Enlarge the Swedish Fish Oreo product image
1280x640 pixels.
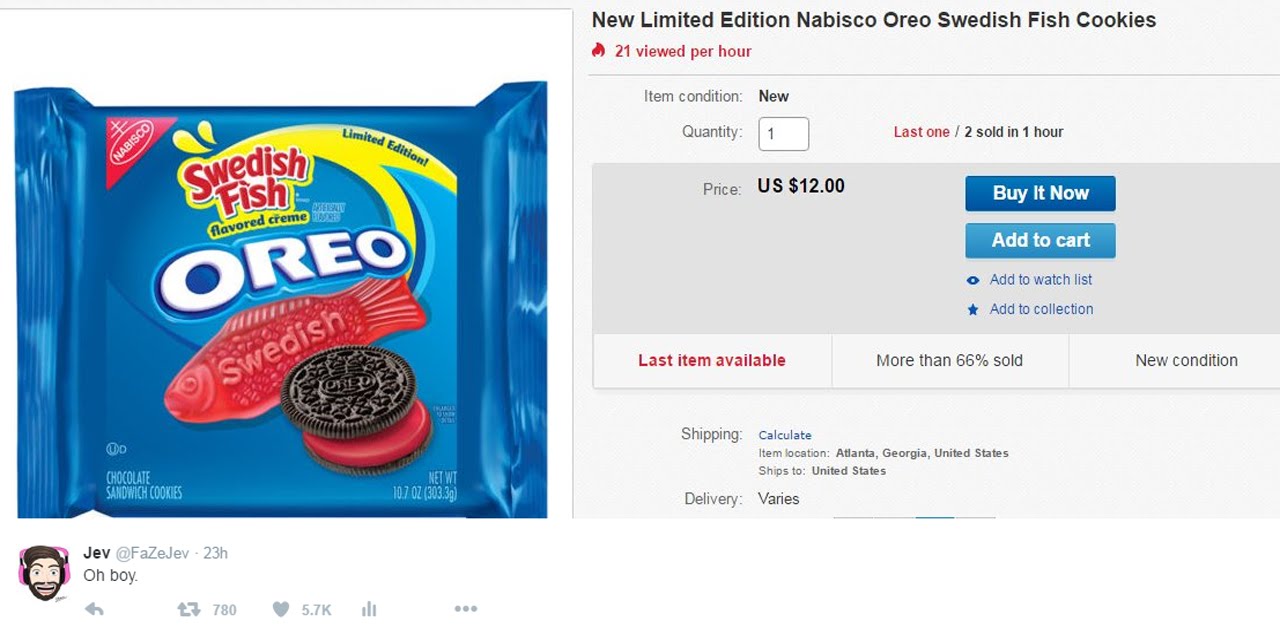click(x=281, y=300)
